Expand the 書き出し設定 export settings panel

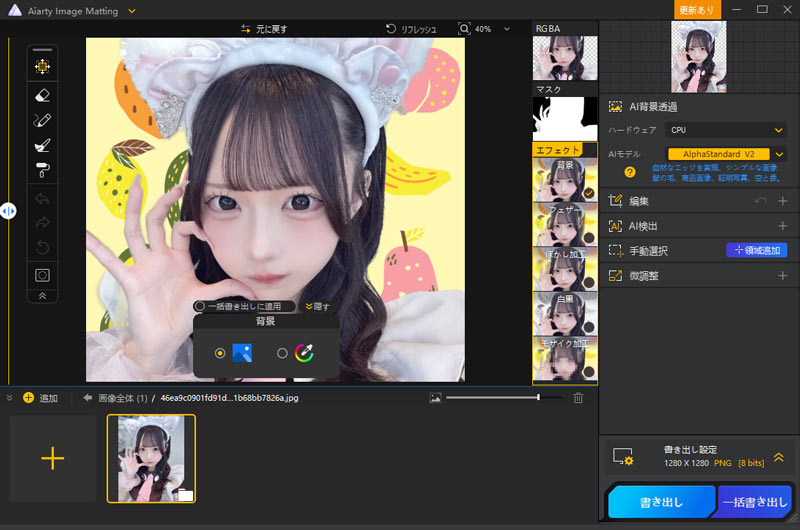[778, 456]
